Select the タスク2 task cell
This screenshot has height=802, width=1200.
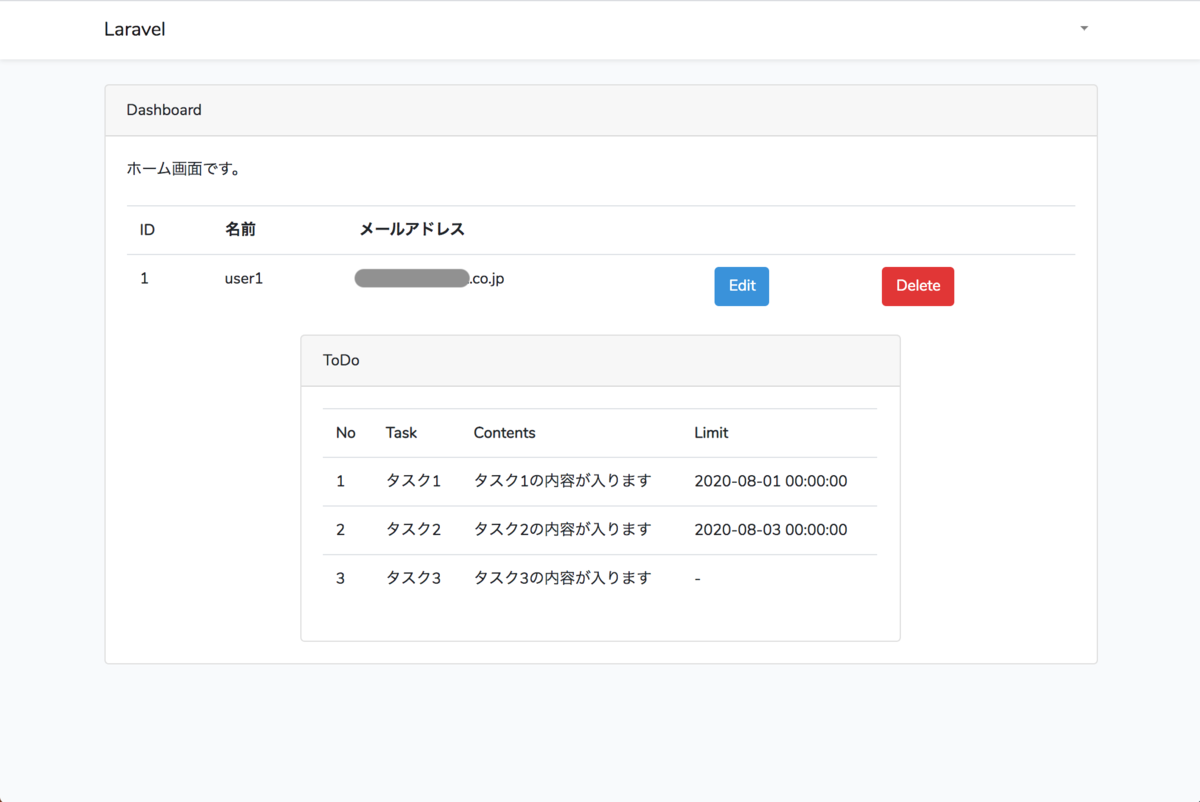[x=414, y=530]
